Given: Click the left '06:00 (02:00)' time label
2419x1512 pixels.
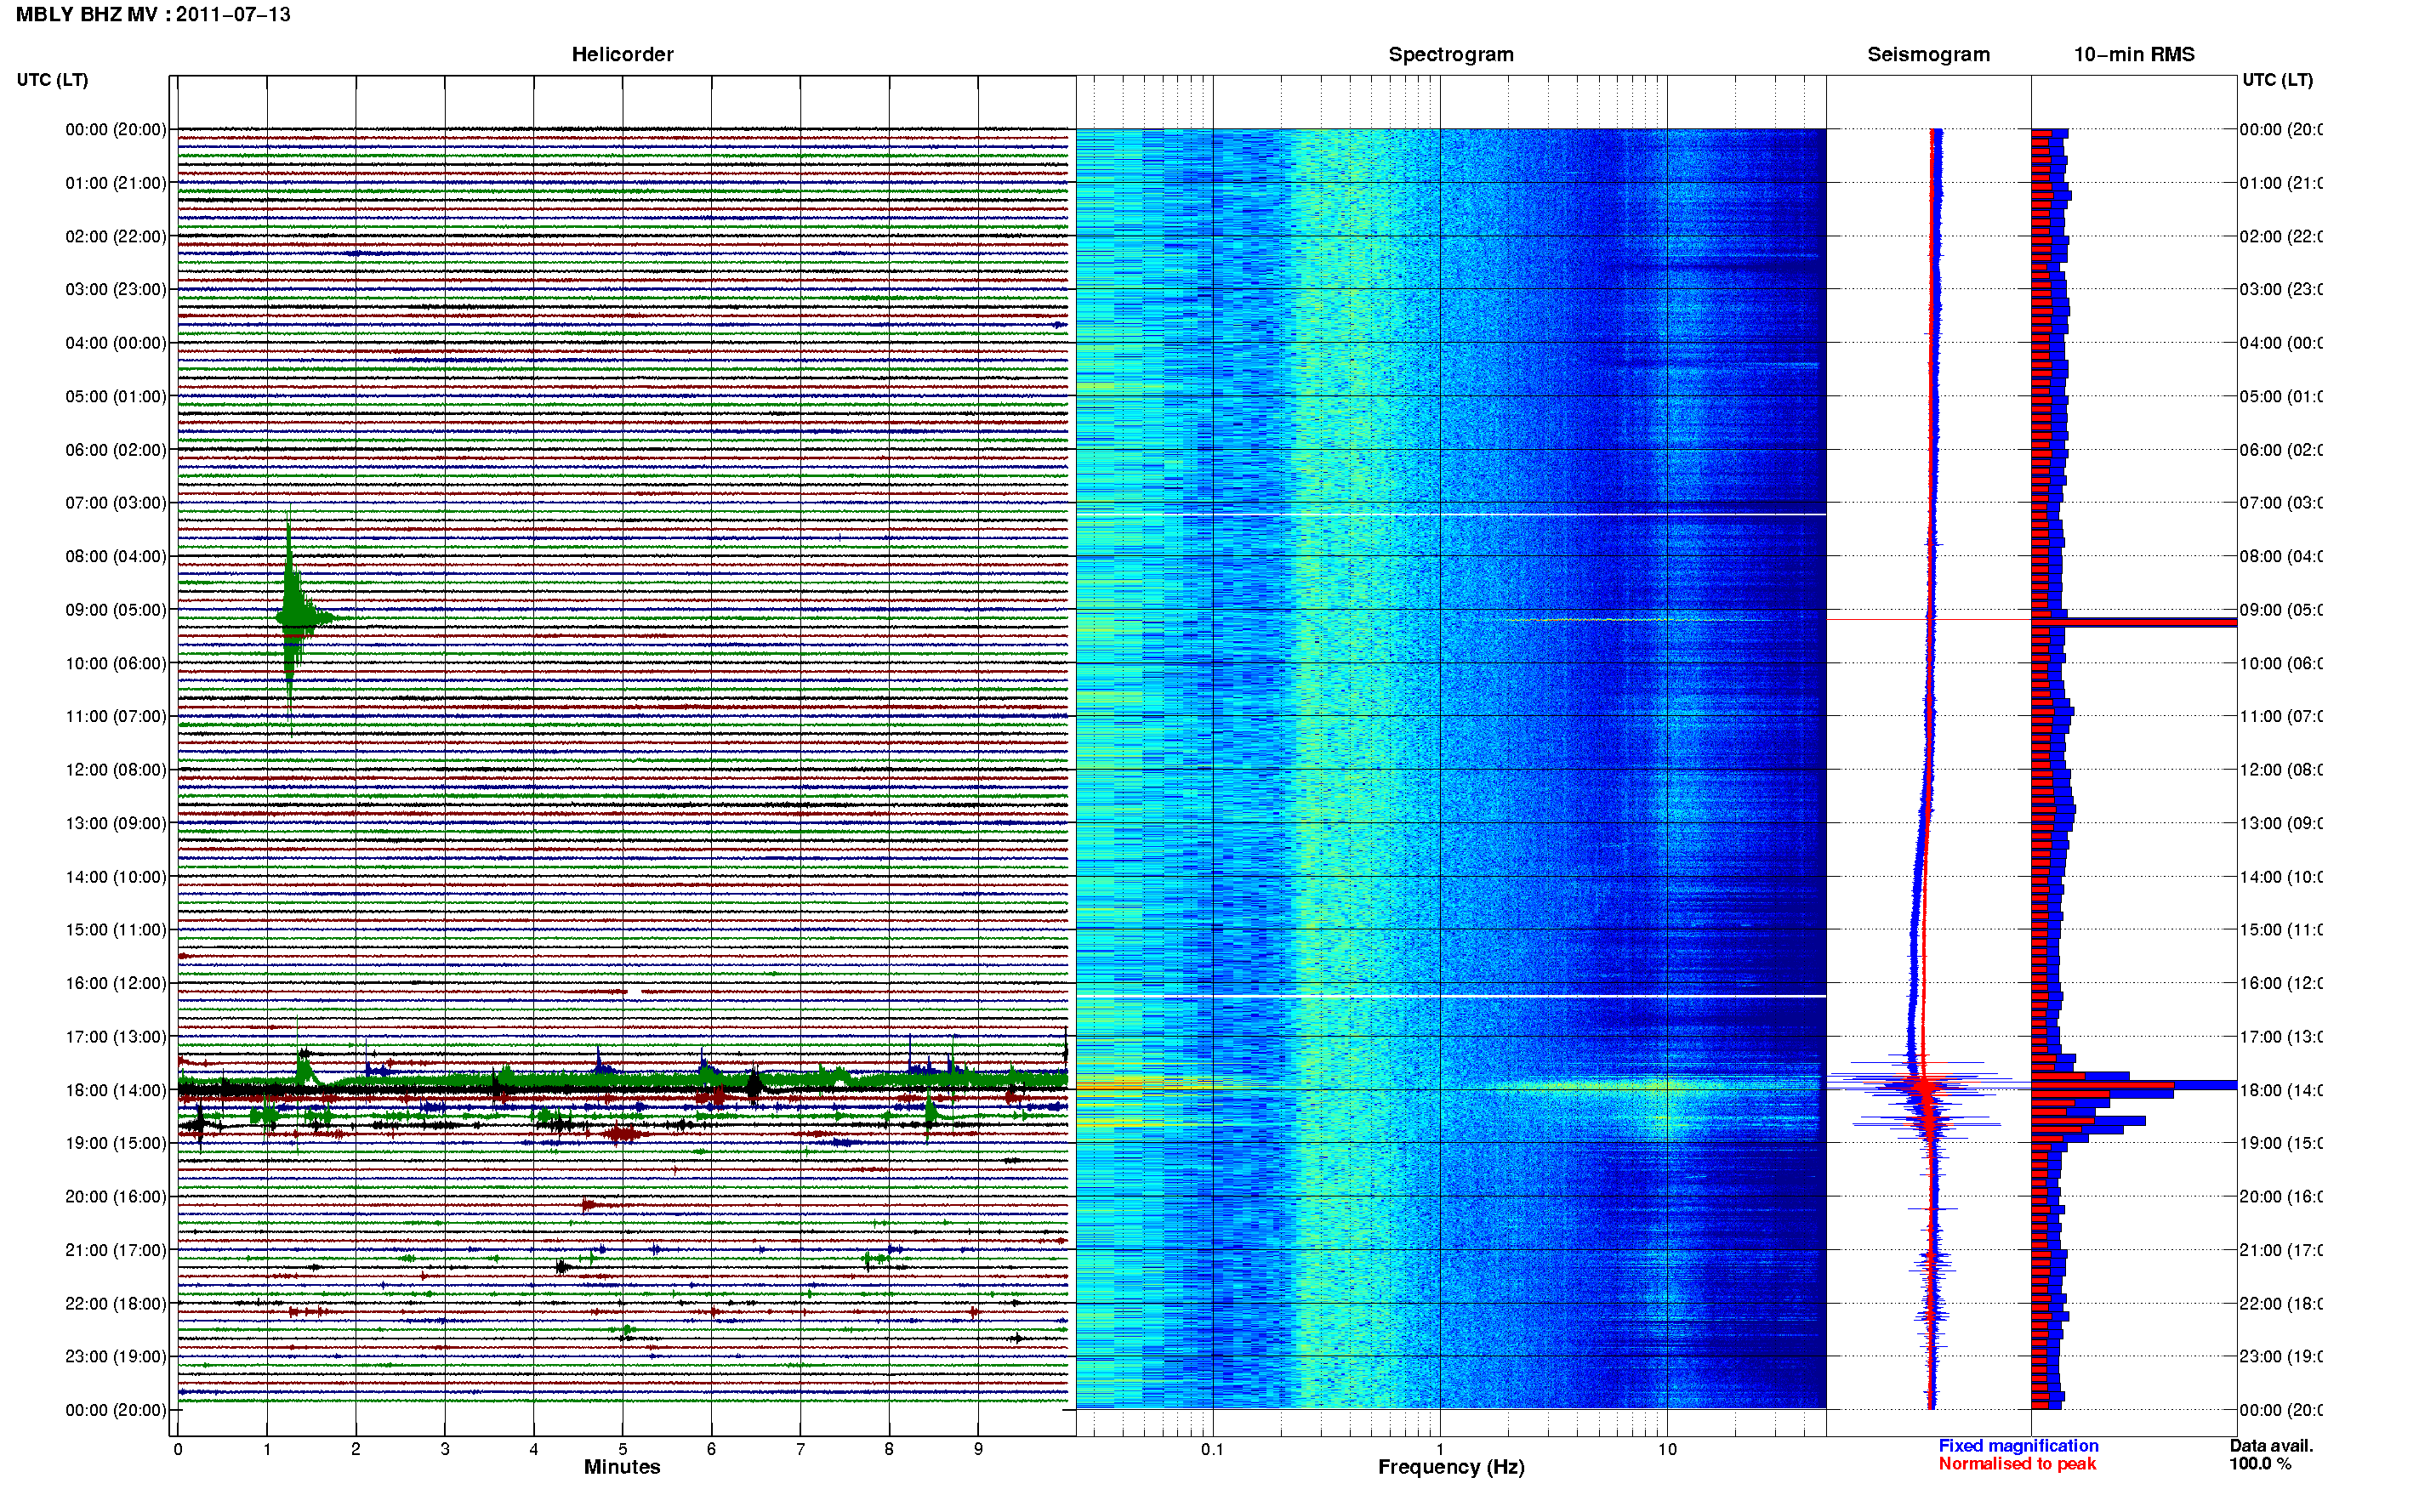Looking at the screenshot, I should 116,450.
